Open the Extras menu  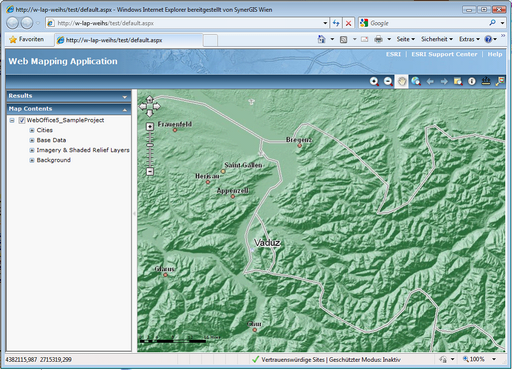point(469,39)
